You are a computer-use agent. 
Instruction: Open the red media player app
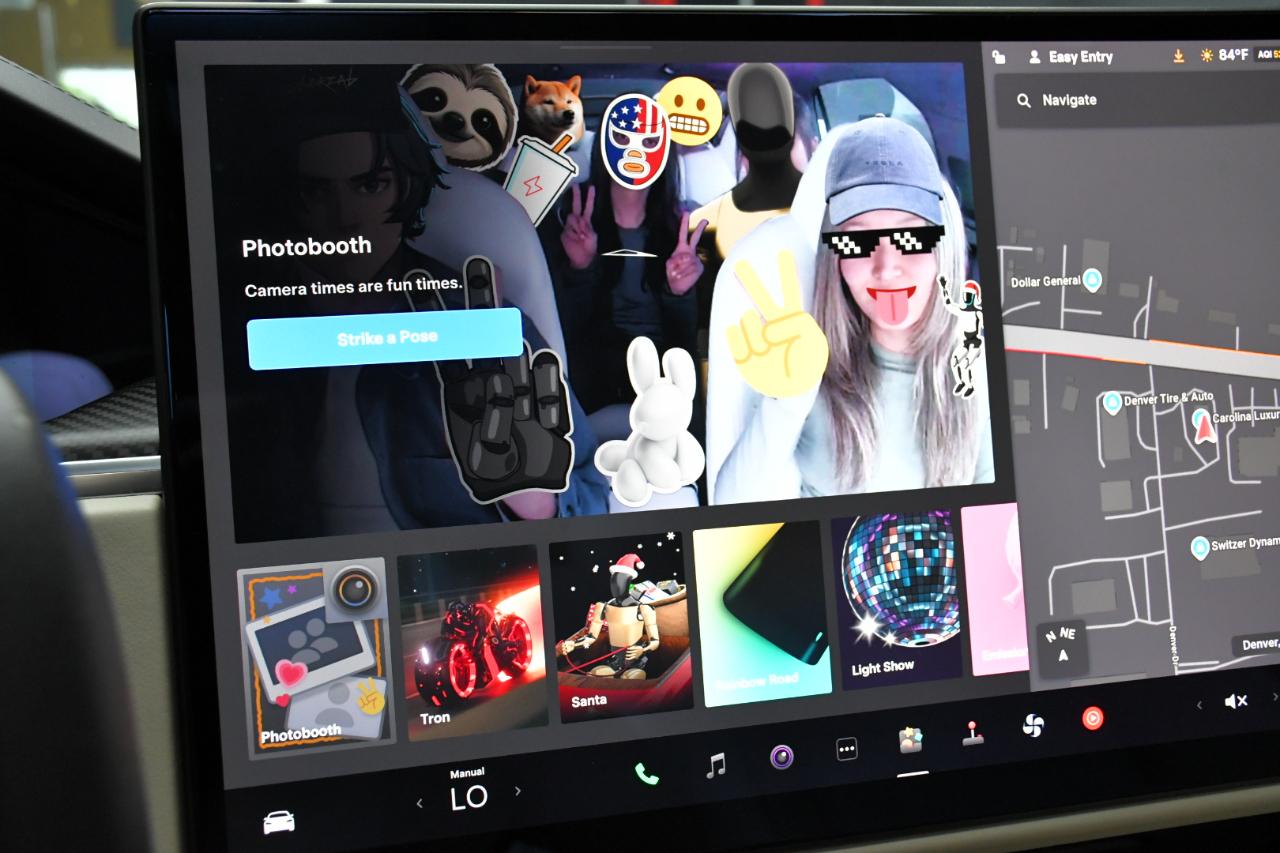1092,717
